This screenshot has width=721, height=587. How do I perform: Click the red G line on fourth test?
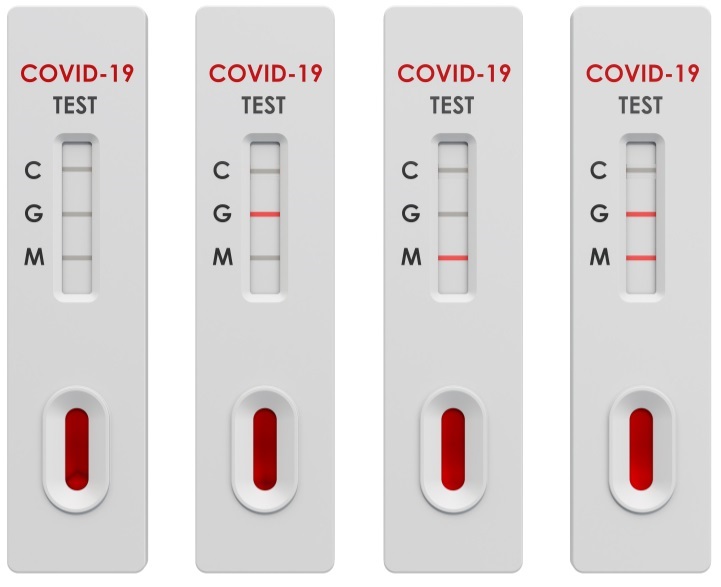641,214
